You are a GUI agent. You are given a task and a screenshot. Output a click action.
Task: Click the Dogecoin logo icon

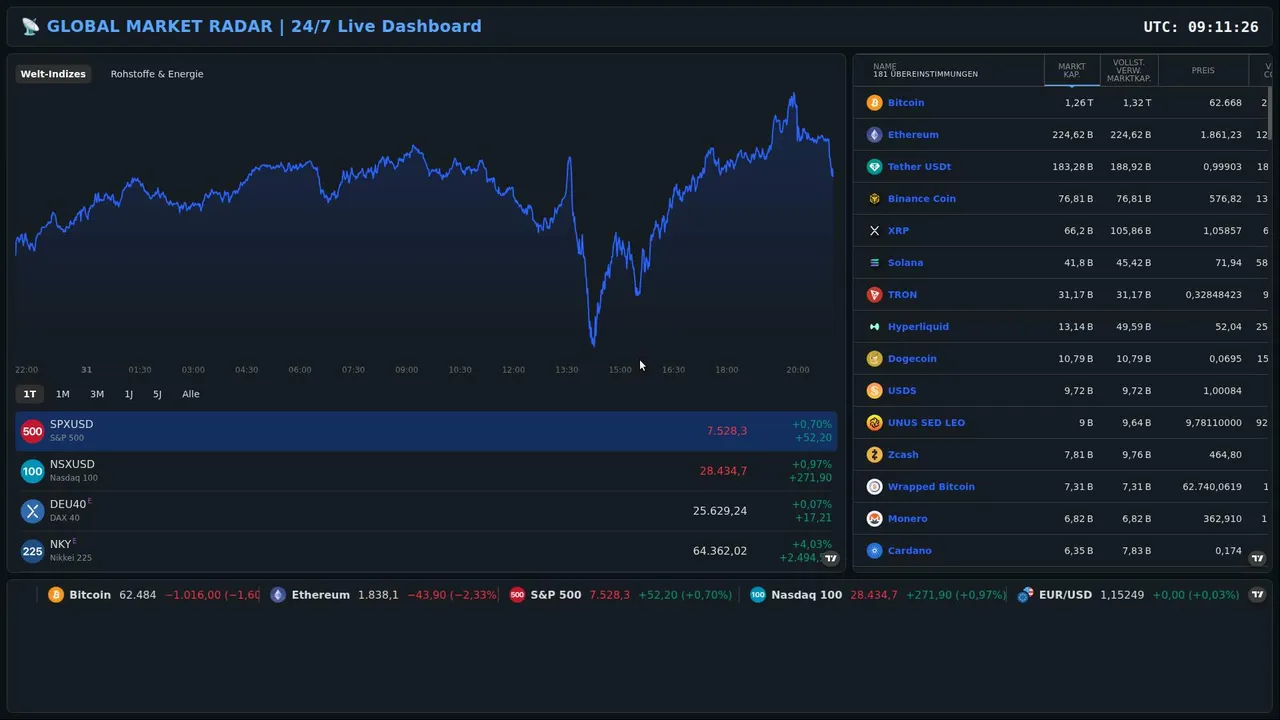874,359
